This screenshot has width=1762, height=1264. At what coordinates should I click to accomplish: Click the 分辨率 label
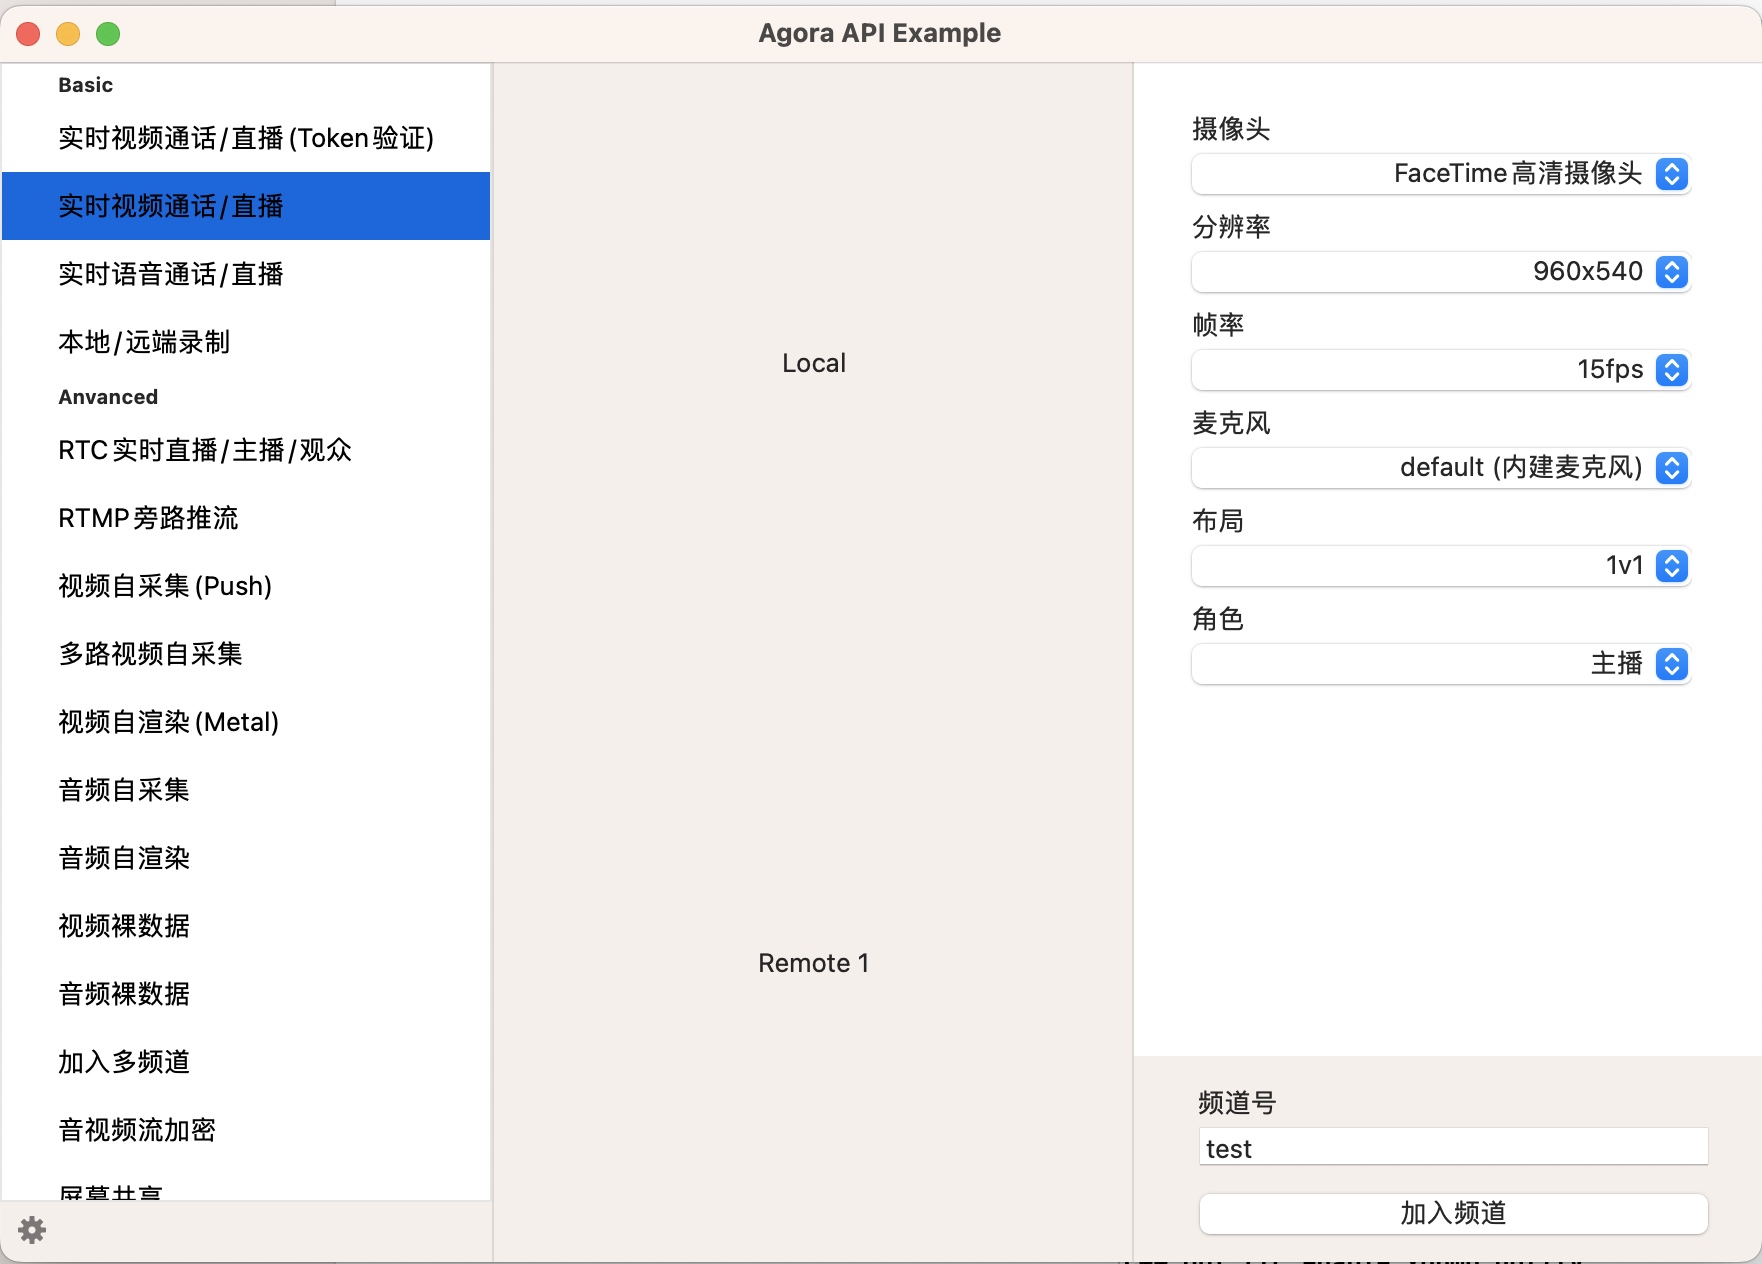click(x=1231, y=227)
